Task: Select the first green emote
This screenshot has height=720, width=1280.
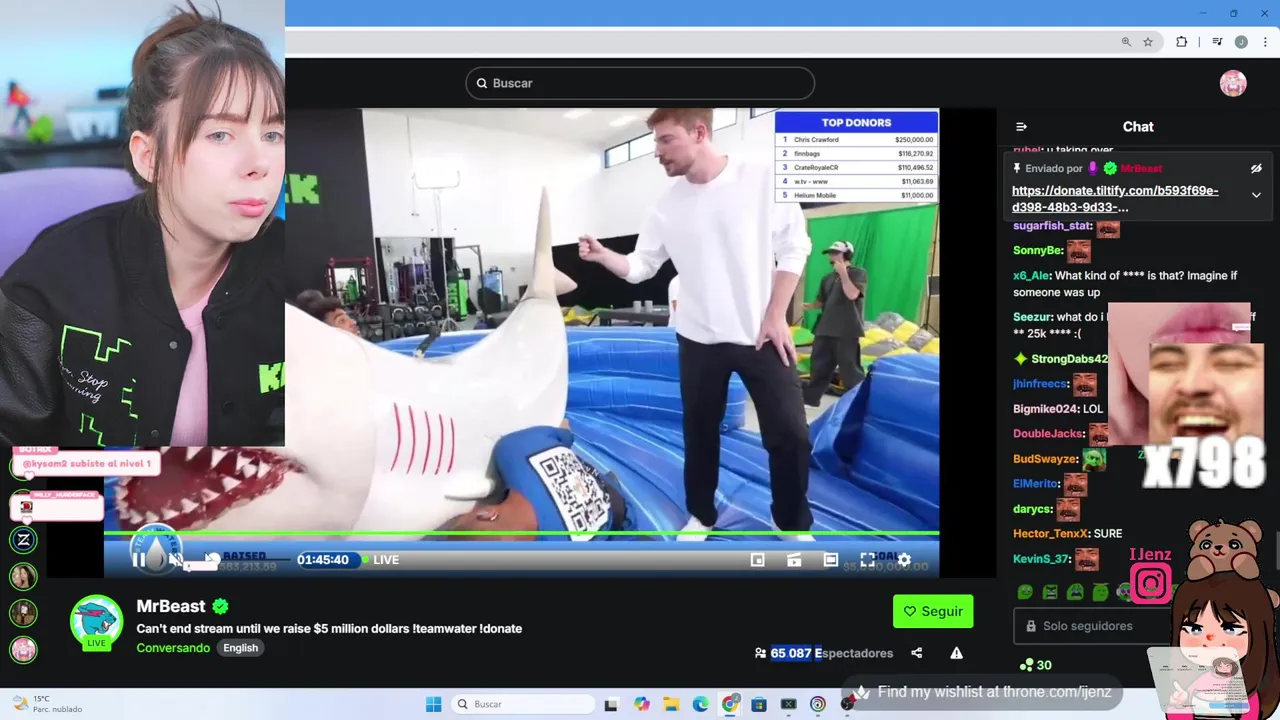Action: (x=1025, y=592)
